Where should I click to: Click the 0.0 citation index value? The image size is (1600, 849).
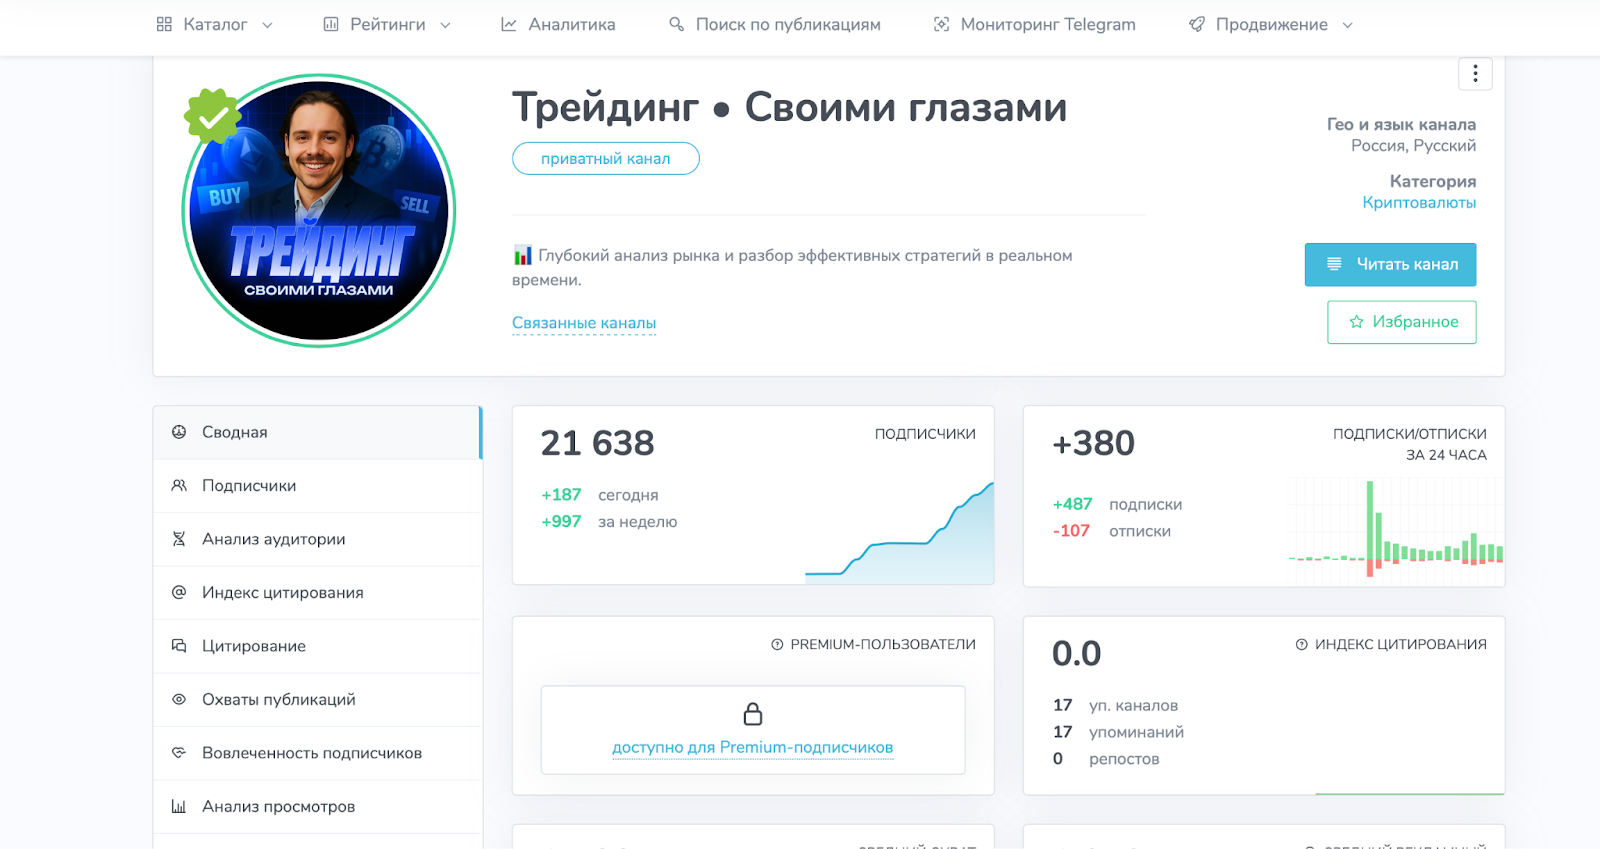(1076, 654)
